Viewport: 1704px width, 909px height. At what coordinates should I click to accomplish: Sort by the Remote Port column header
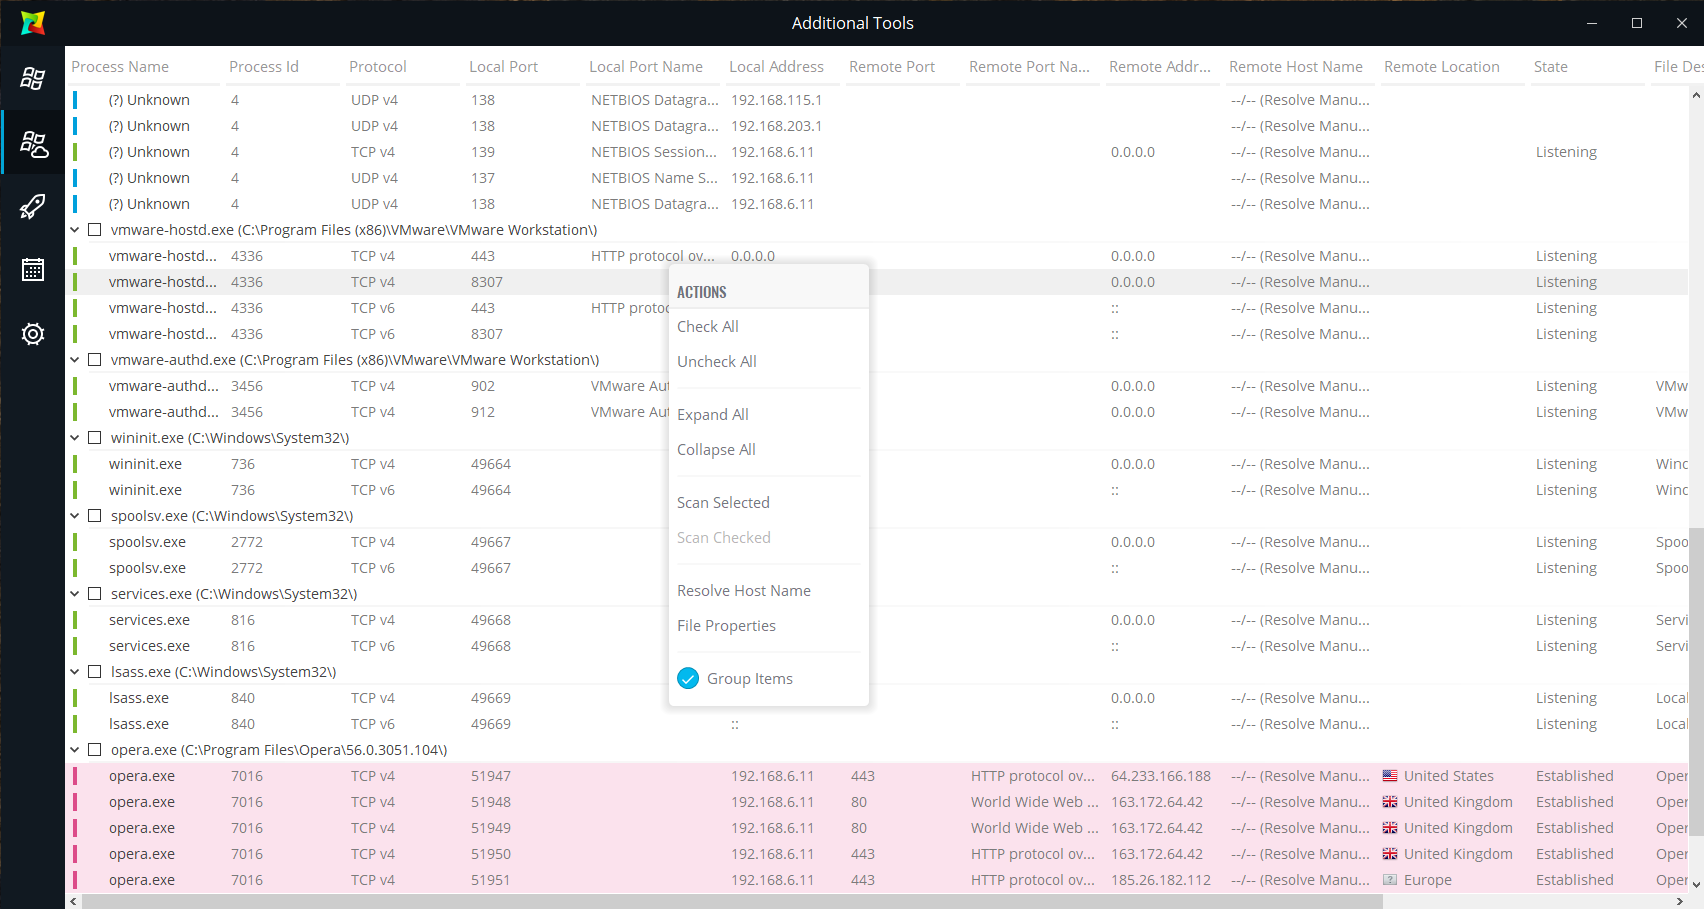pos(892,67)
